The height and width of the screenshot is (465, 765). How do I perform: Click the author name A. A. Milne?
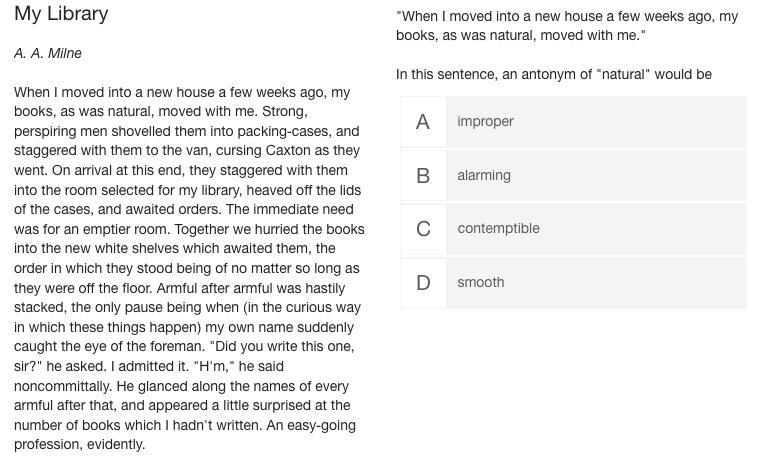[48, 53]
